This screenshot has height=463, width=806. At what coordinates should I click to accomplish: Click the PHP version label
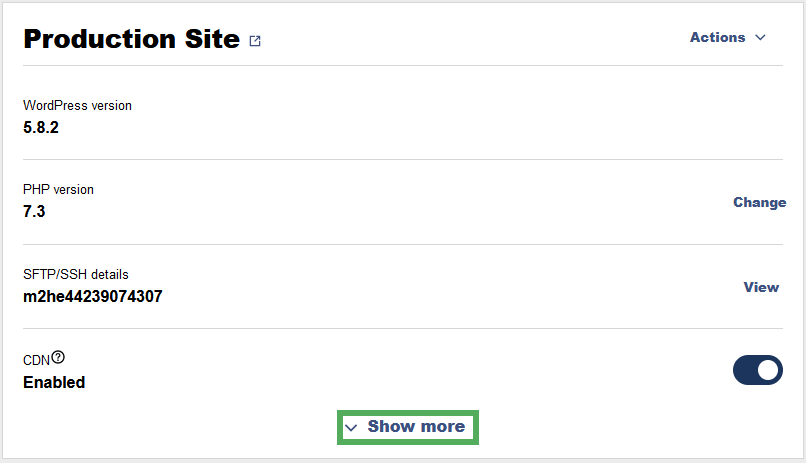click(58, 190)
